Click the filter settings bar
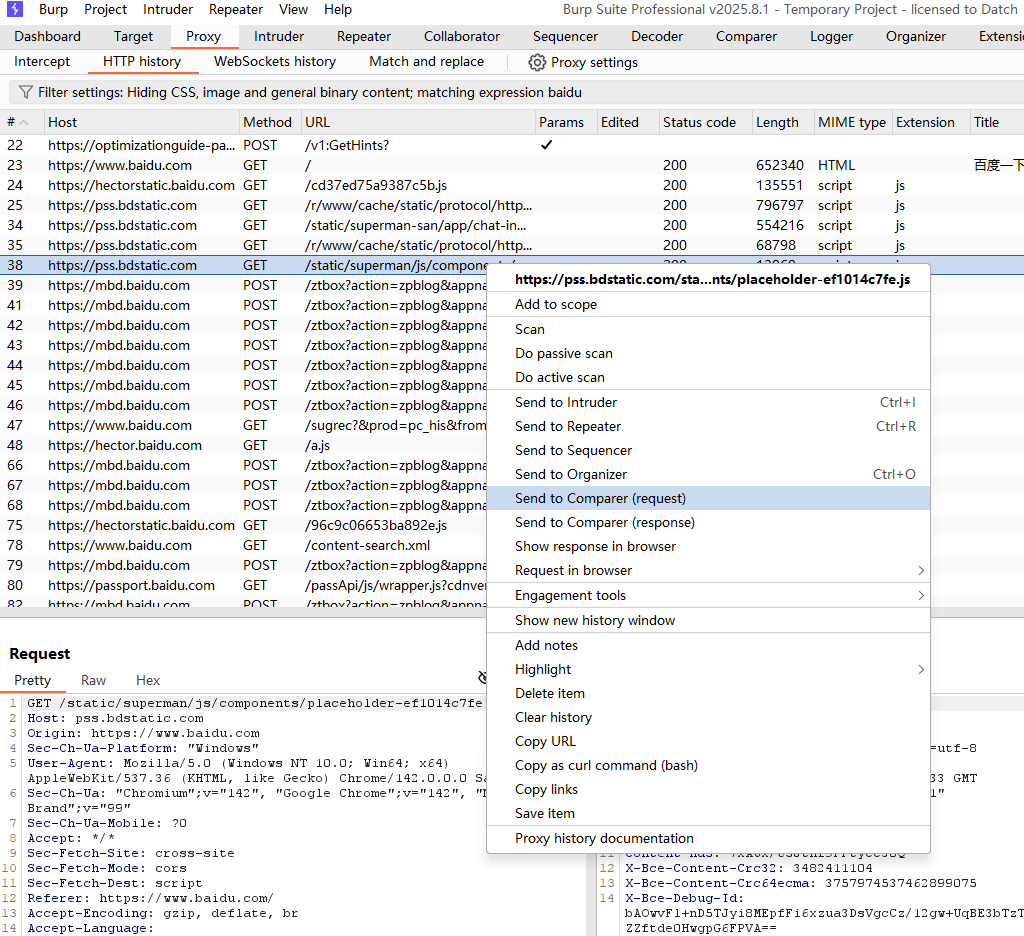 (516, 92)
